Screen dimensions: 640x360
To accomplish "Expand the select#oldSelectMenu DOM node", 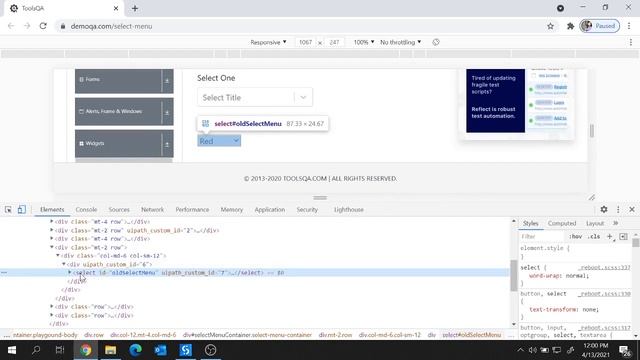I will [x=70, y=272].
